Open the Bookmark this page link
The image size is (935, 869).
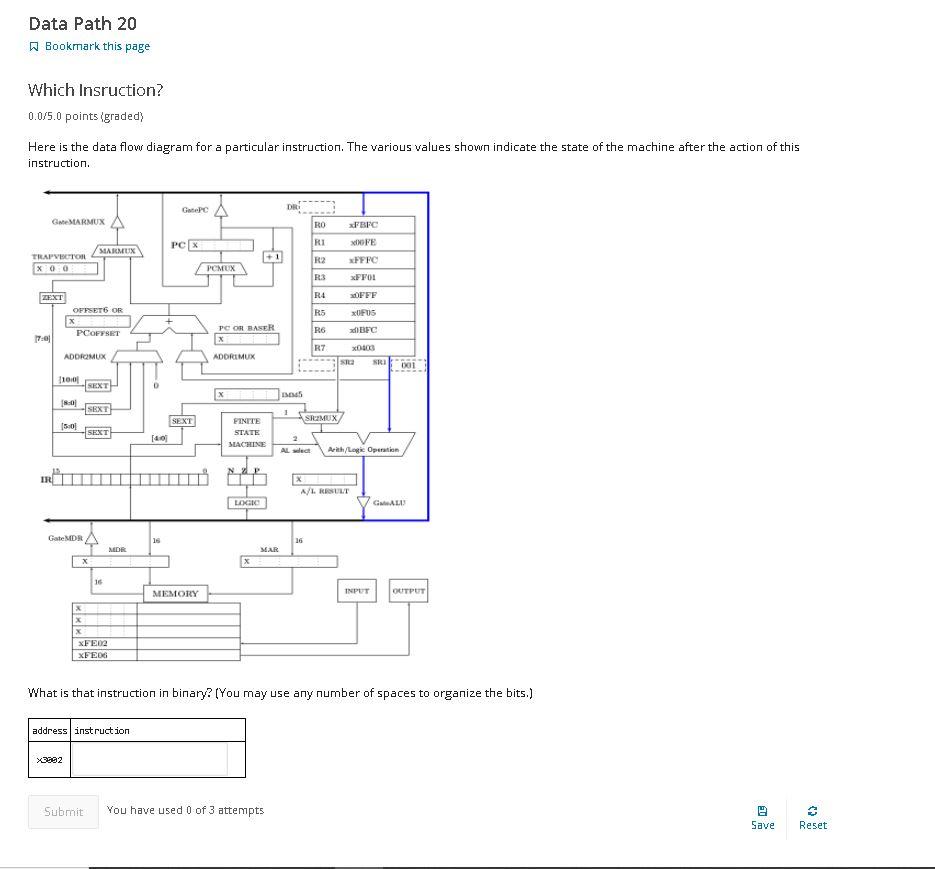click(97, 46)
